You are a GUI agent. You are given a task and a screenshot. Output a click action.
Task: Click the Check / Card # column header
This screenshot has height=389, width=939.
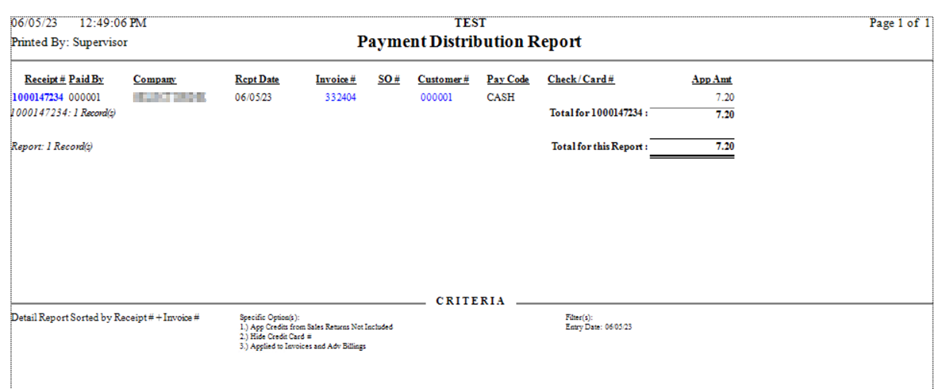pyautogui.click(x=581, y=80)
